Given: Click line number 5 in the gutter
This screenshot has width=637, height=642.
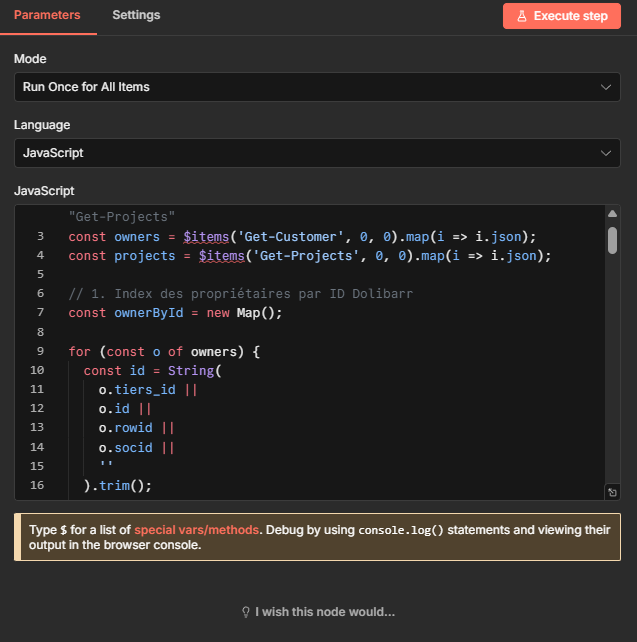Looking at the screenshot, I should (x=40, y=274).
